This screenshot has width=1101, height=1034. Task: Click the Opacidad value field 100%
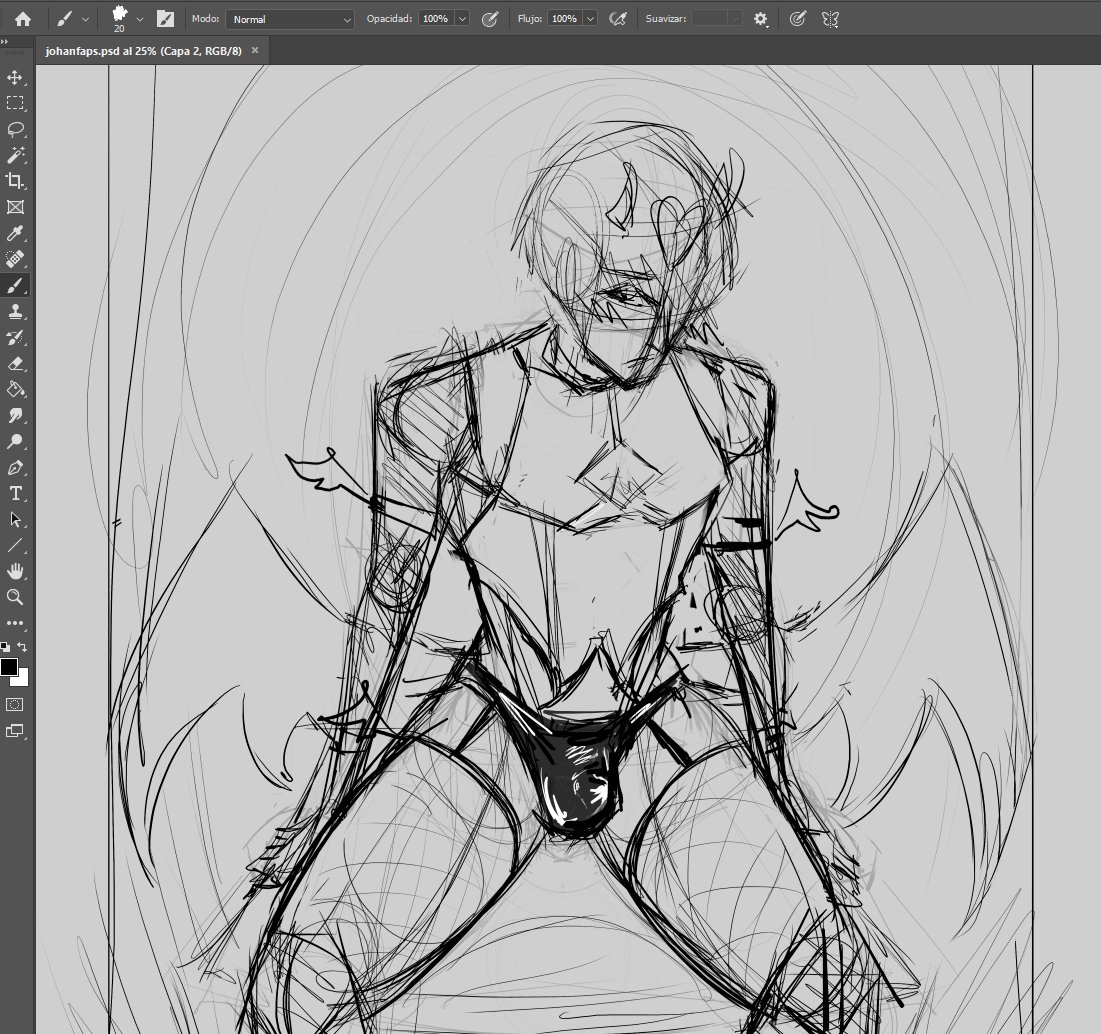click(435, 19)
